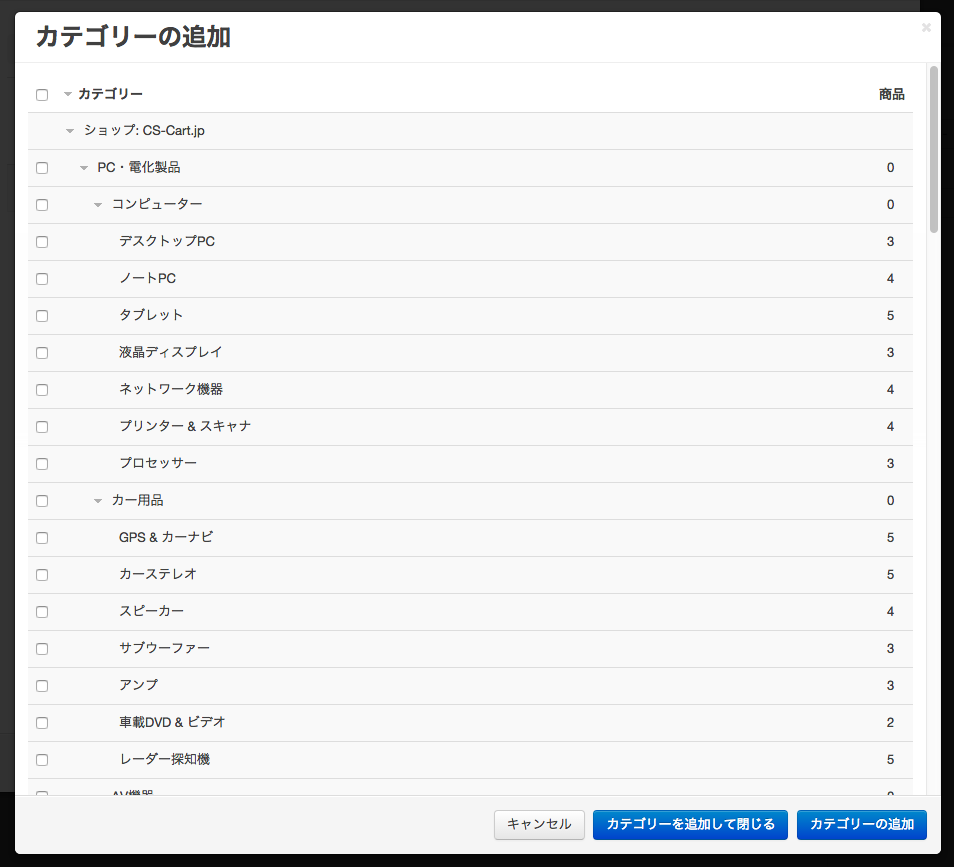Tick the レーダー探知機 checkbox
Image resolution: width=954 pixels, height=867 pixels.
tap(42, 760)
